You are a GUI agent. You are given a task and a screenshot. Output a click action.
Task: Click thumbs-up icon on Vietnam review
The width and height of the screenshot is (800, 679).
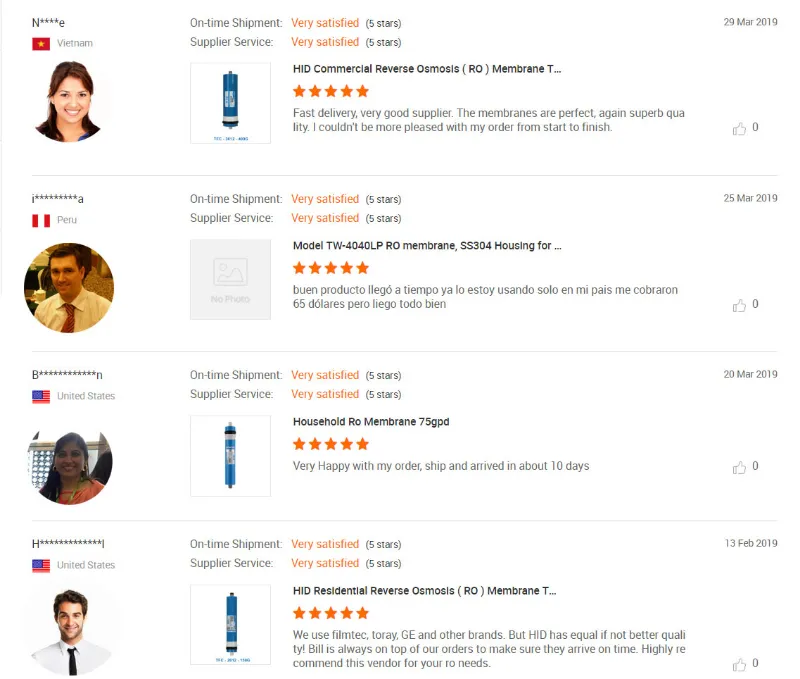point(740,128)
